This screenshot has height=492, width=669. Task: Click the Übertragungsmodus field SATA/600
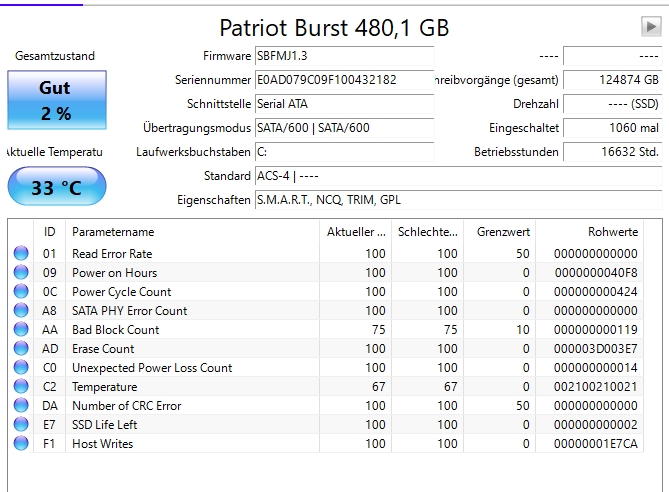click(345, 128)
